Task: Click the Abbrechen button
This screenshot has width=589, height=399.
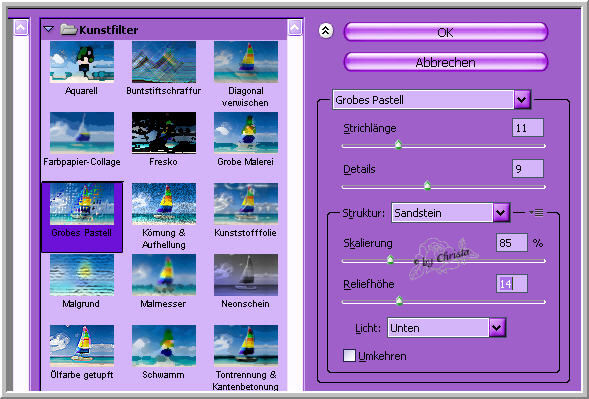Action: pos(446,62)
